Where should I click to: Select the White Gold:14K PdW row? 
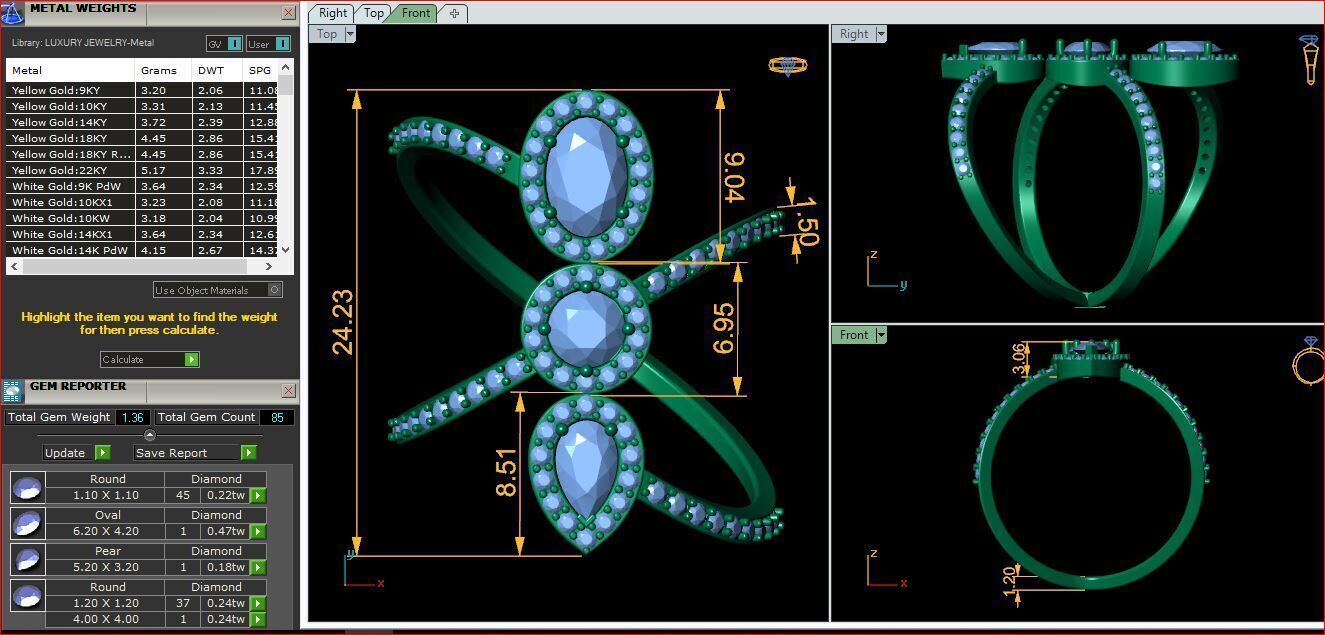143,250
